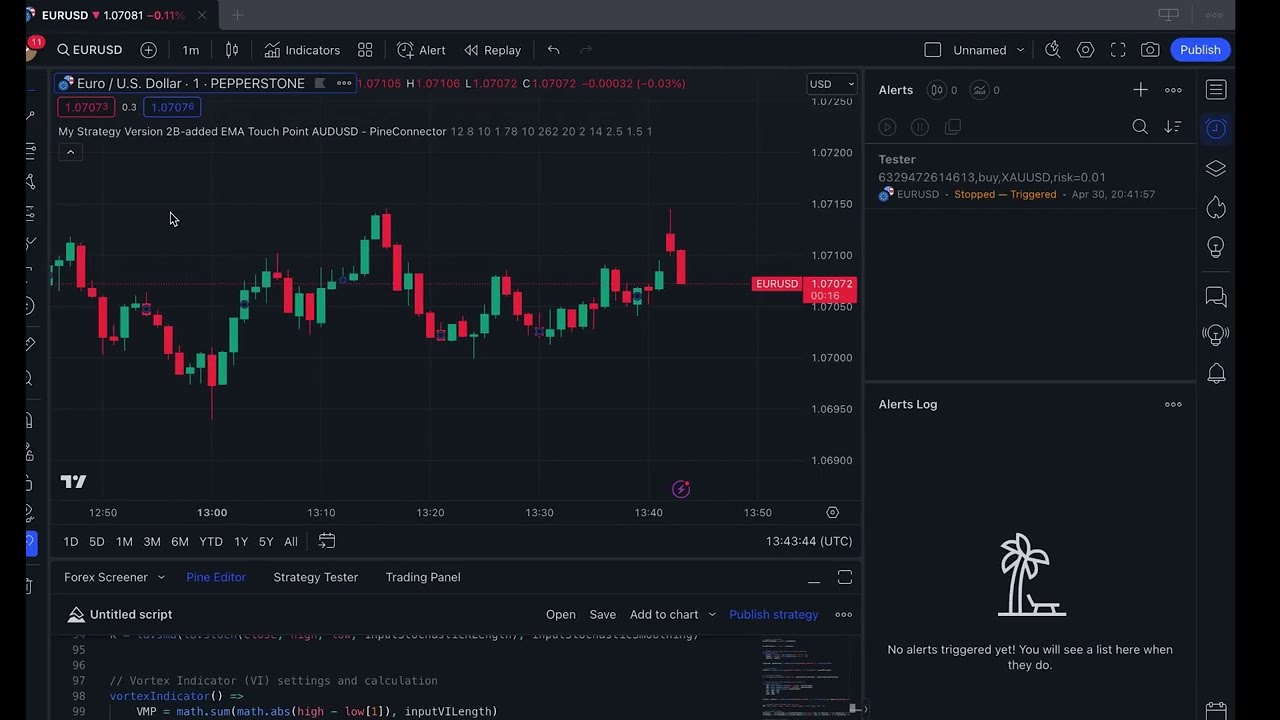The height and width of the screenshot is (720, 1280).
Task: Start bar Replay mode
Action: (492, 50)
